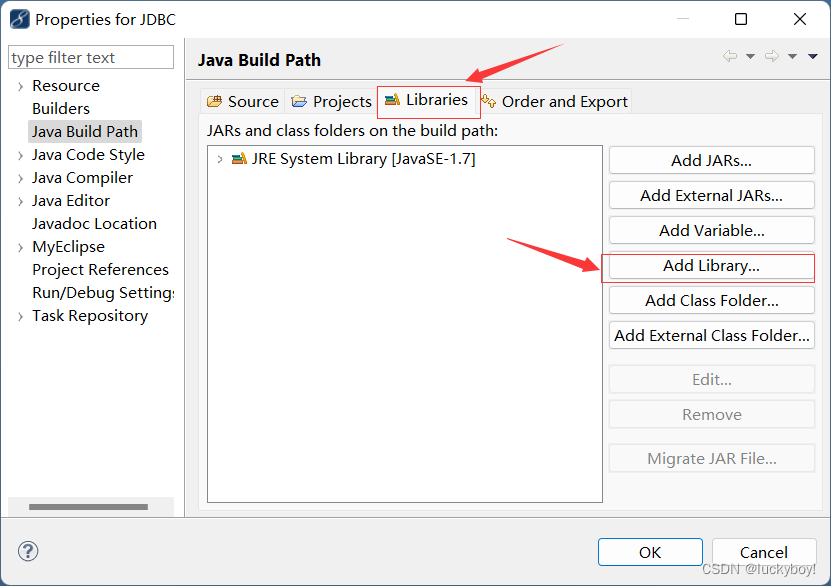The image size is (831, 586).
Task: Select Java Build Path tree item
Action: click(85, 131)
